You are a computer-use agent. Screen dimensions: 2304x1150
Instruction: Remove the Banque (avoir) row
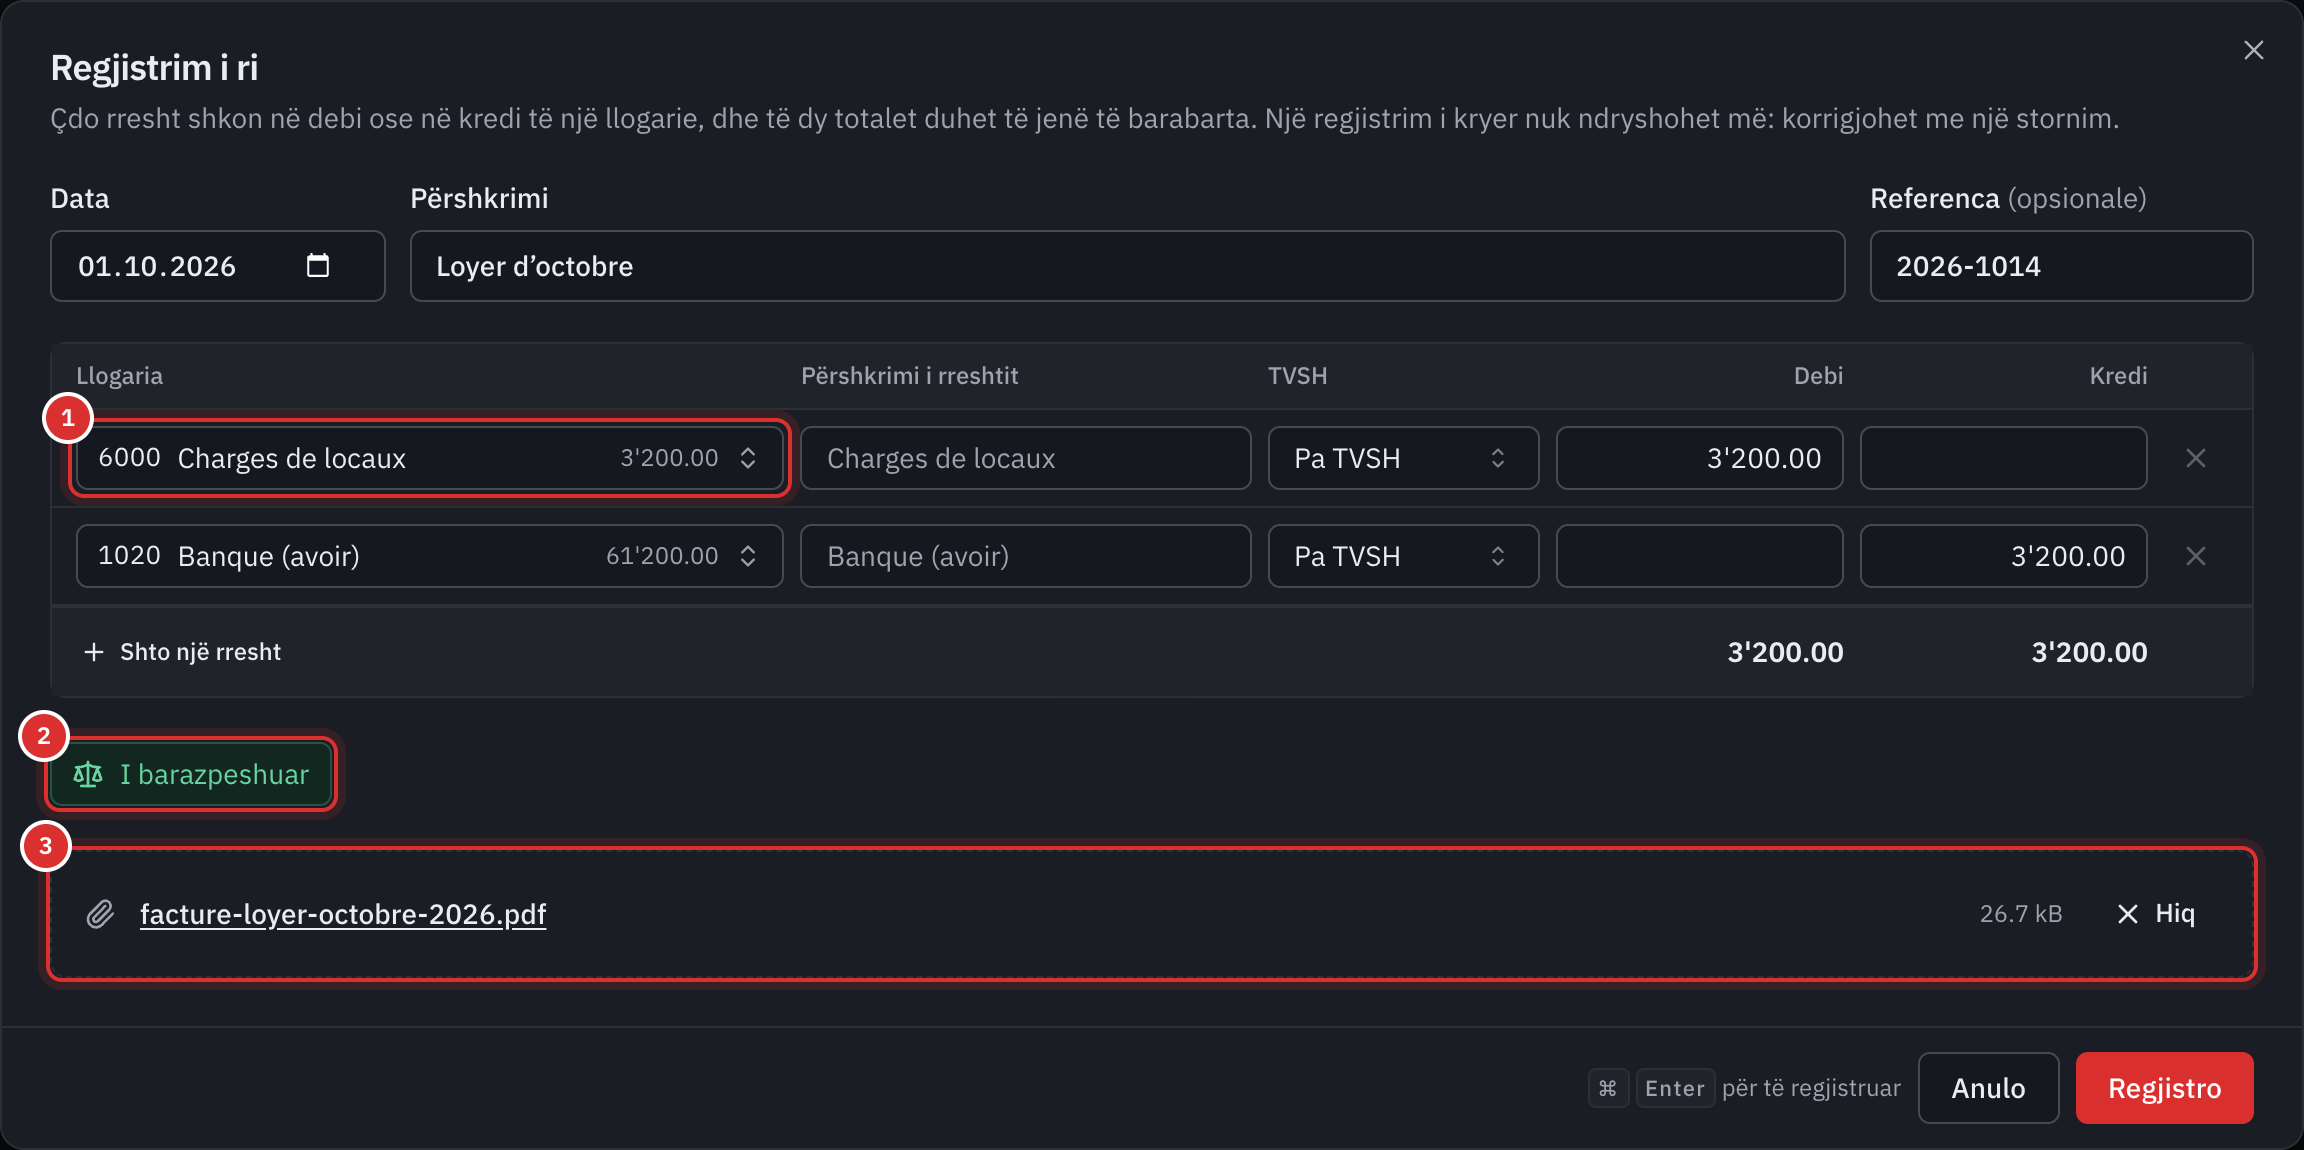(x=2195, y=556)
